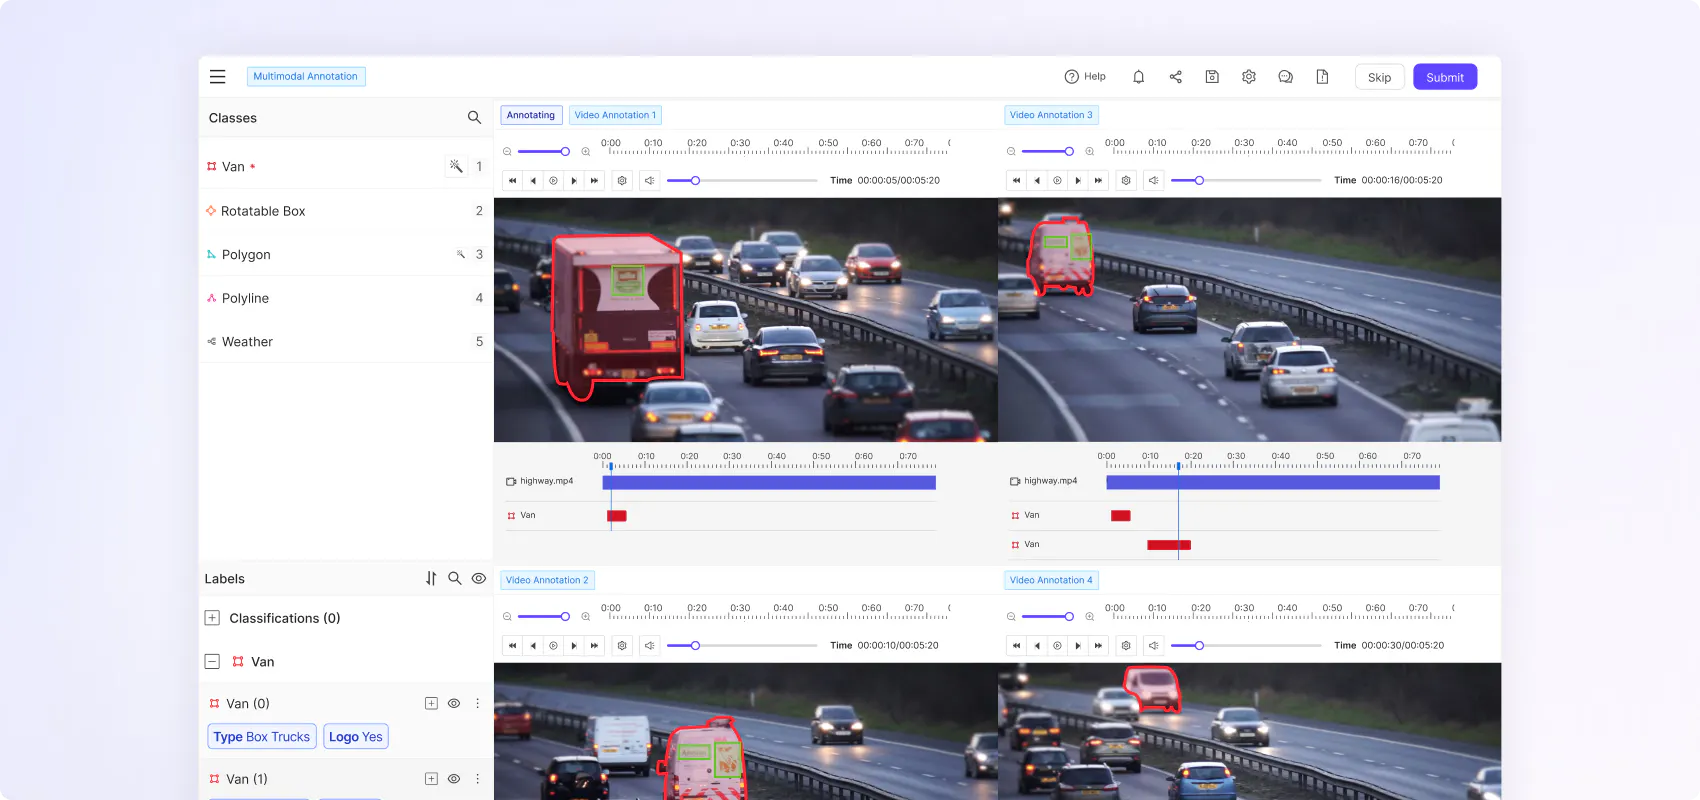Click the Logo Yes attribute tag
This screenshot has height=800, width=1700.
pyautogui.click(x=356, y=737)
